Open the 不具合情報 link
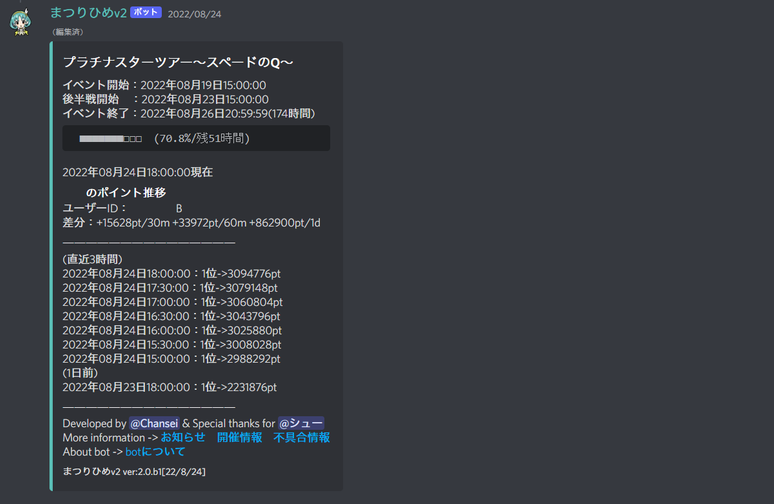774x504 pixels. [301, 437]
